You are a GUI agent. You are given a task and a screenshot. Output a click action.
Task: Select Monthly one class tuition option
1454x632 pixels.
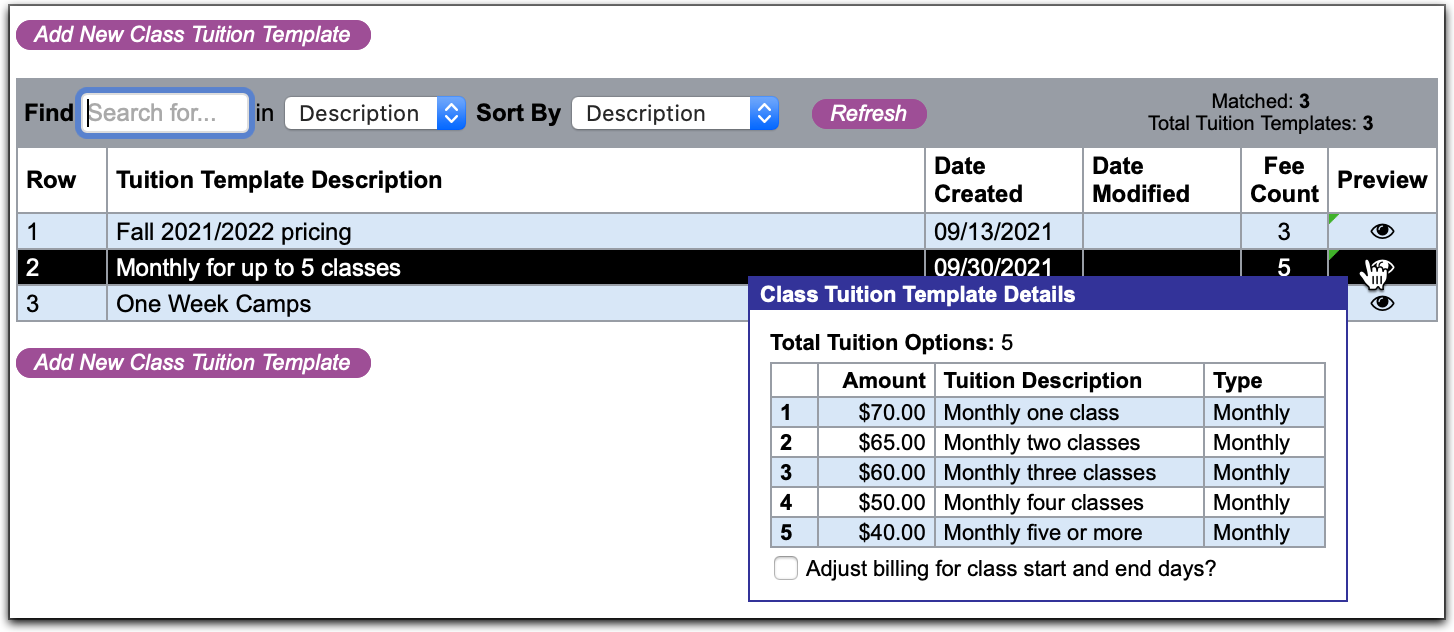[x=1031, y=413]
